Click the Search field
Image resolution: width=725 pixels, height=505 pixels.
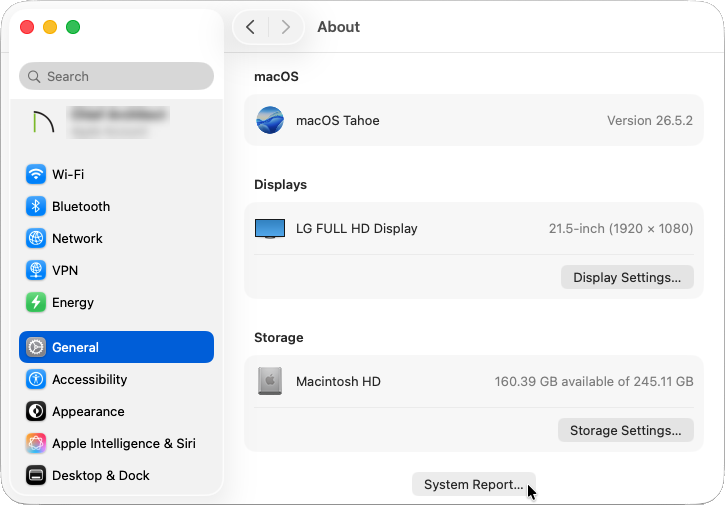tap(117, 76)
